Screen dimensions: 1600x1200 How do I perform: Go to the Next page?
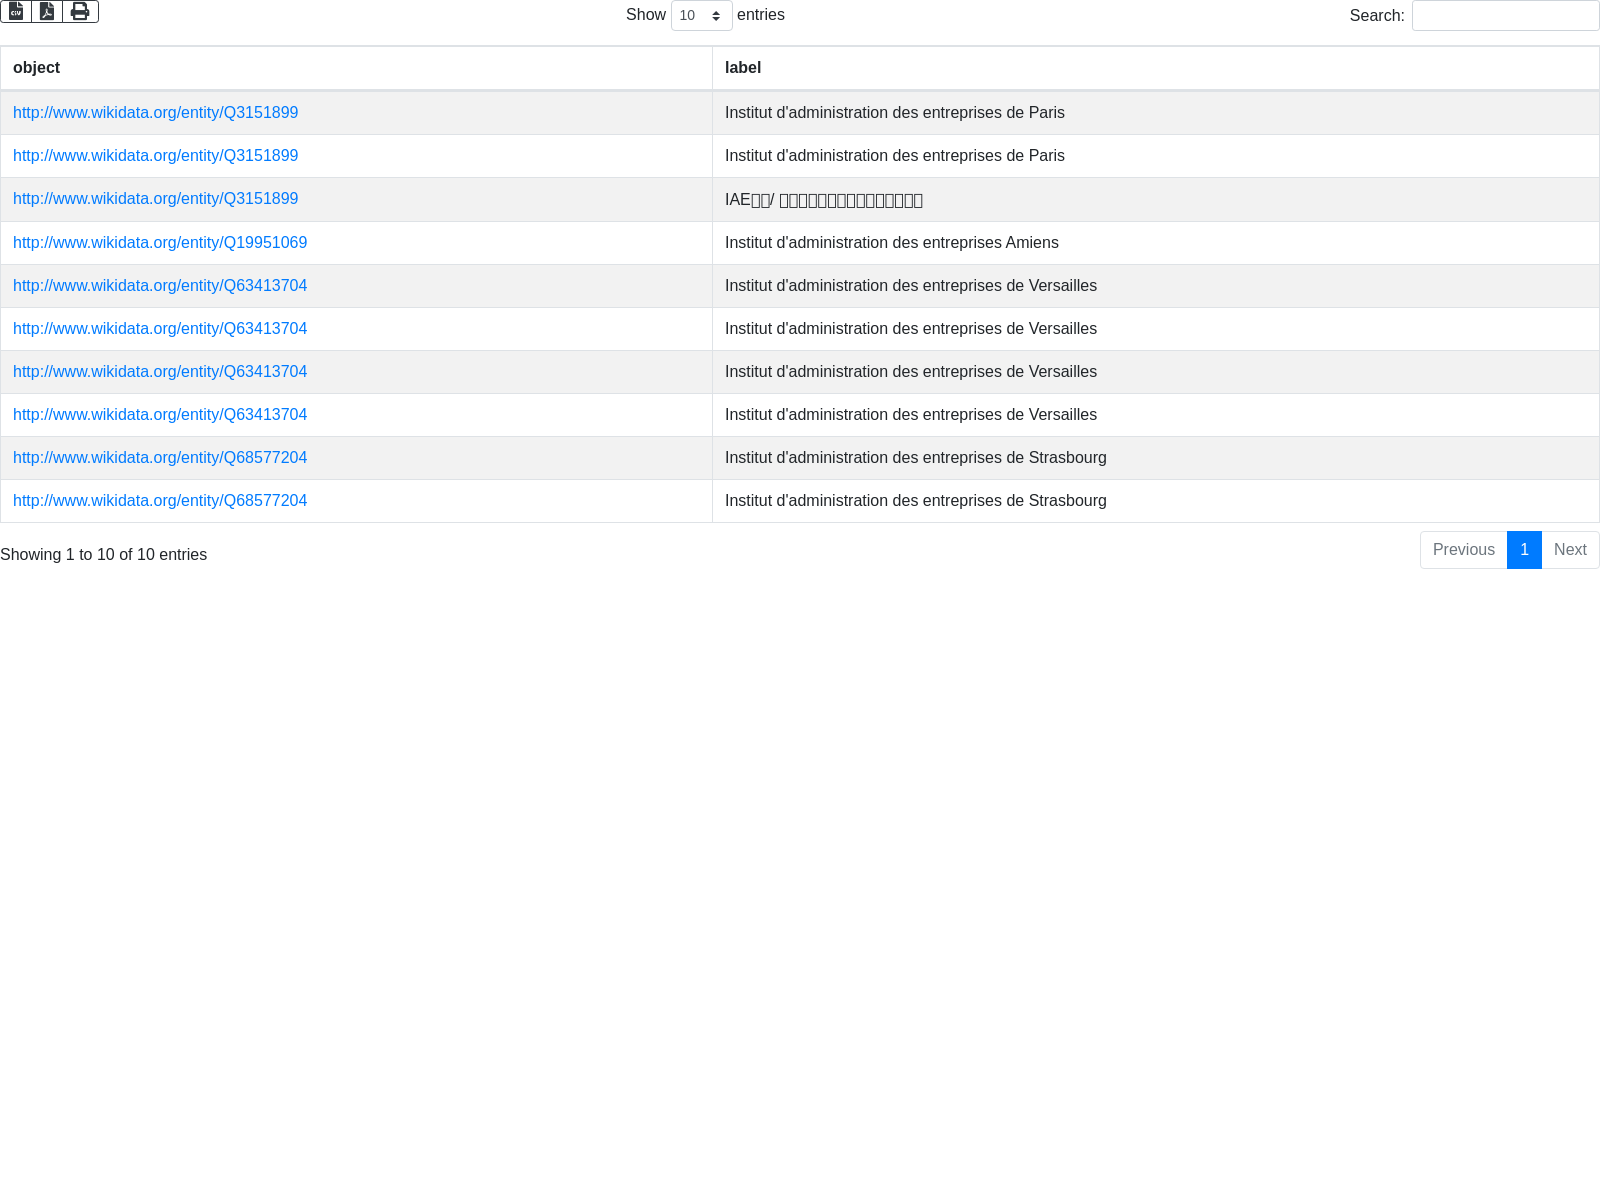pyautogui.click(x=1570, y=550)
